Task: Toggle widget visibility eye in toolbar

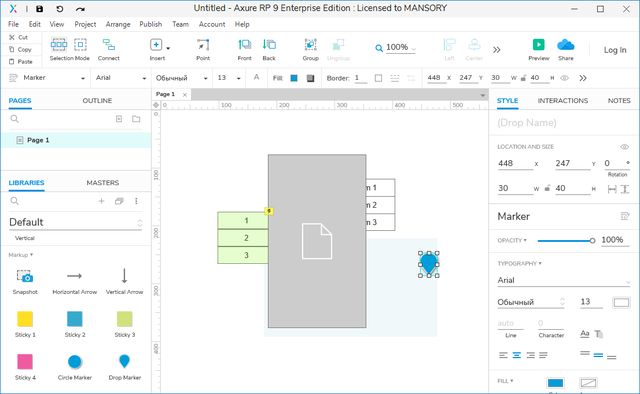Action: click(564, 78)
